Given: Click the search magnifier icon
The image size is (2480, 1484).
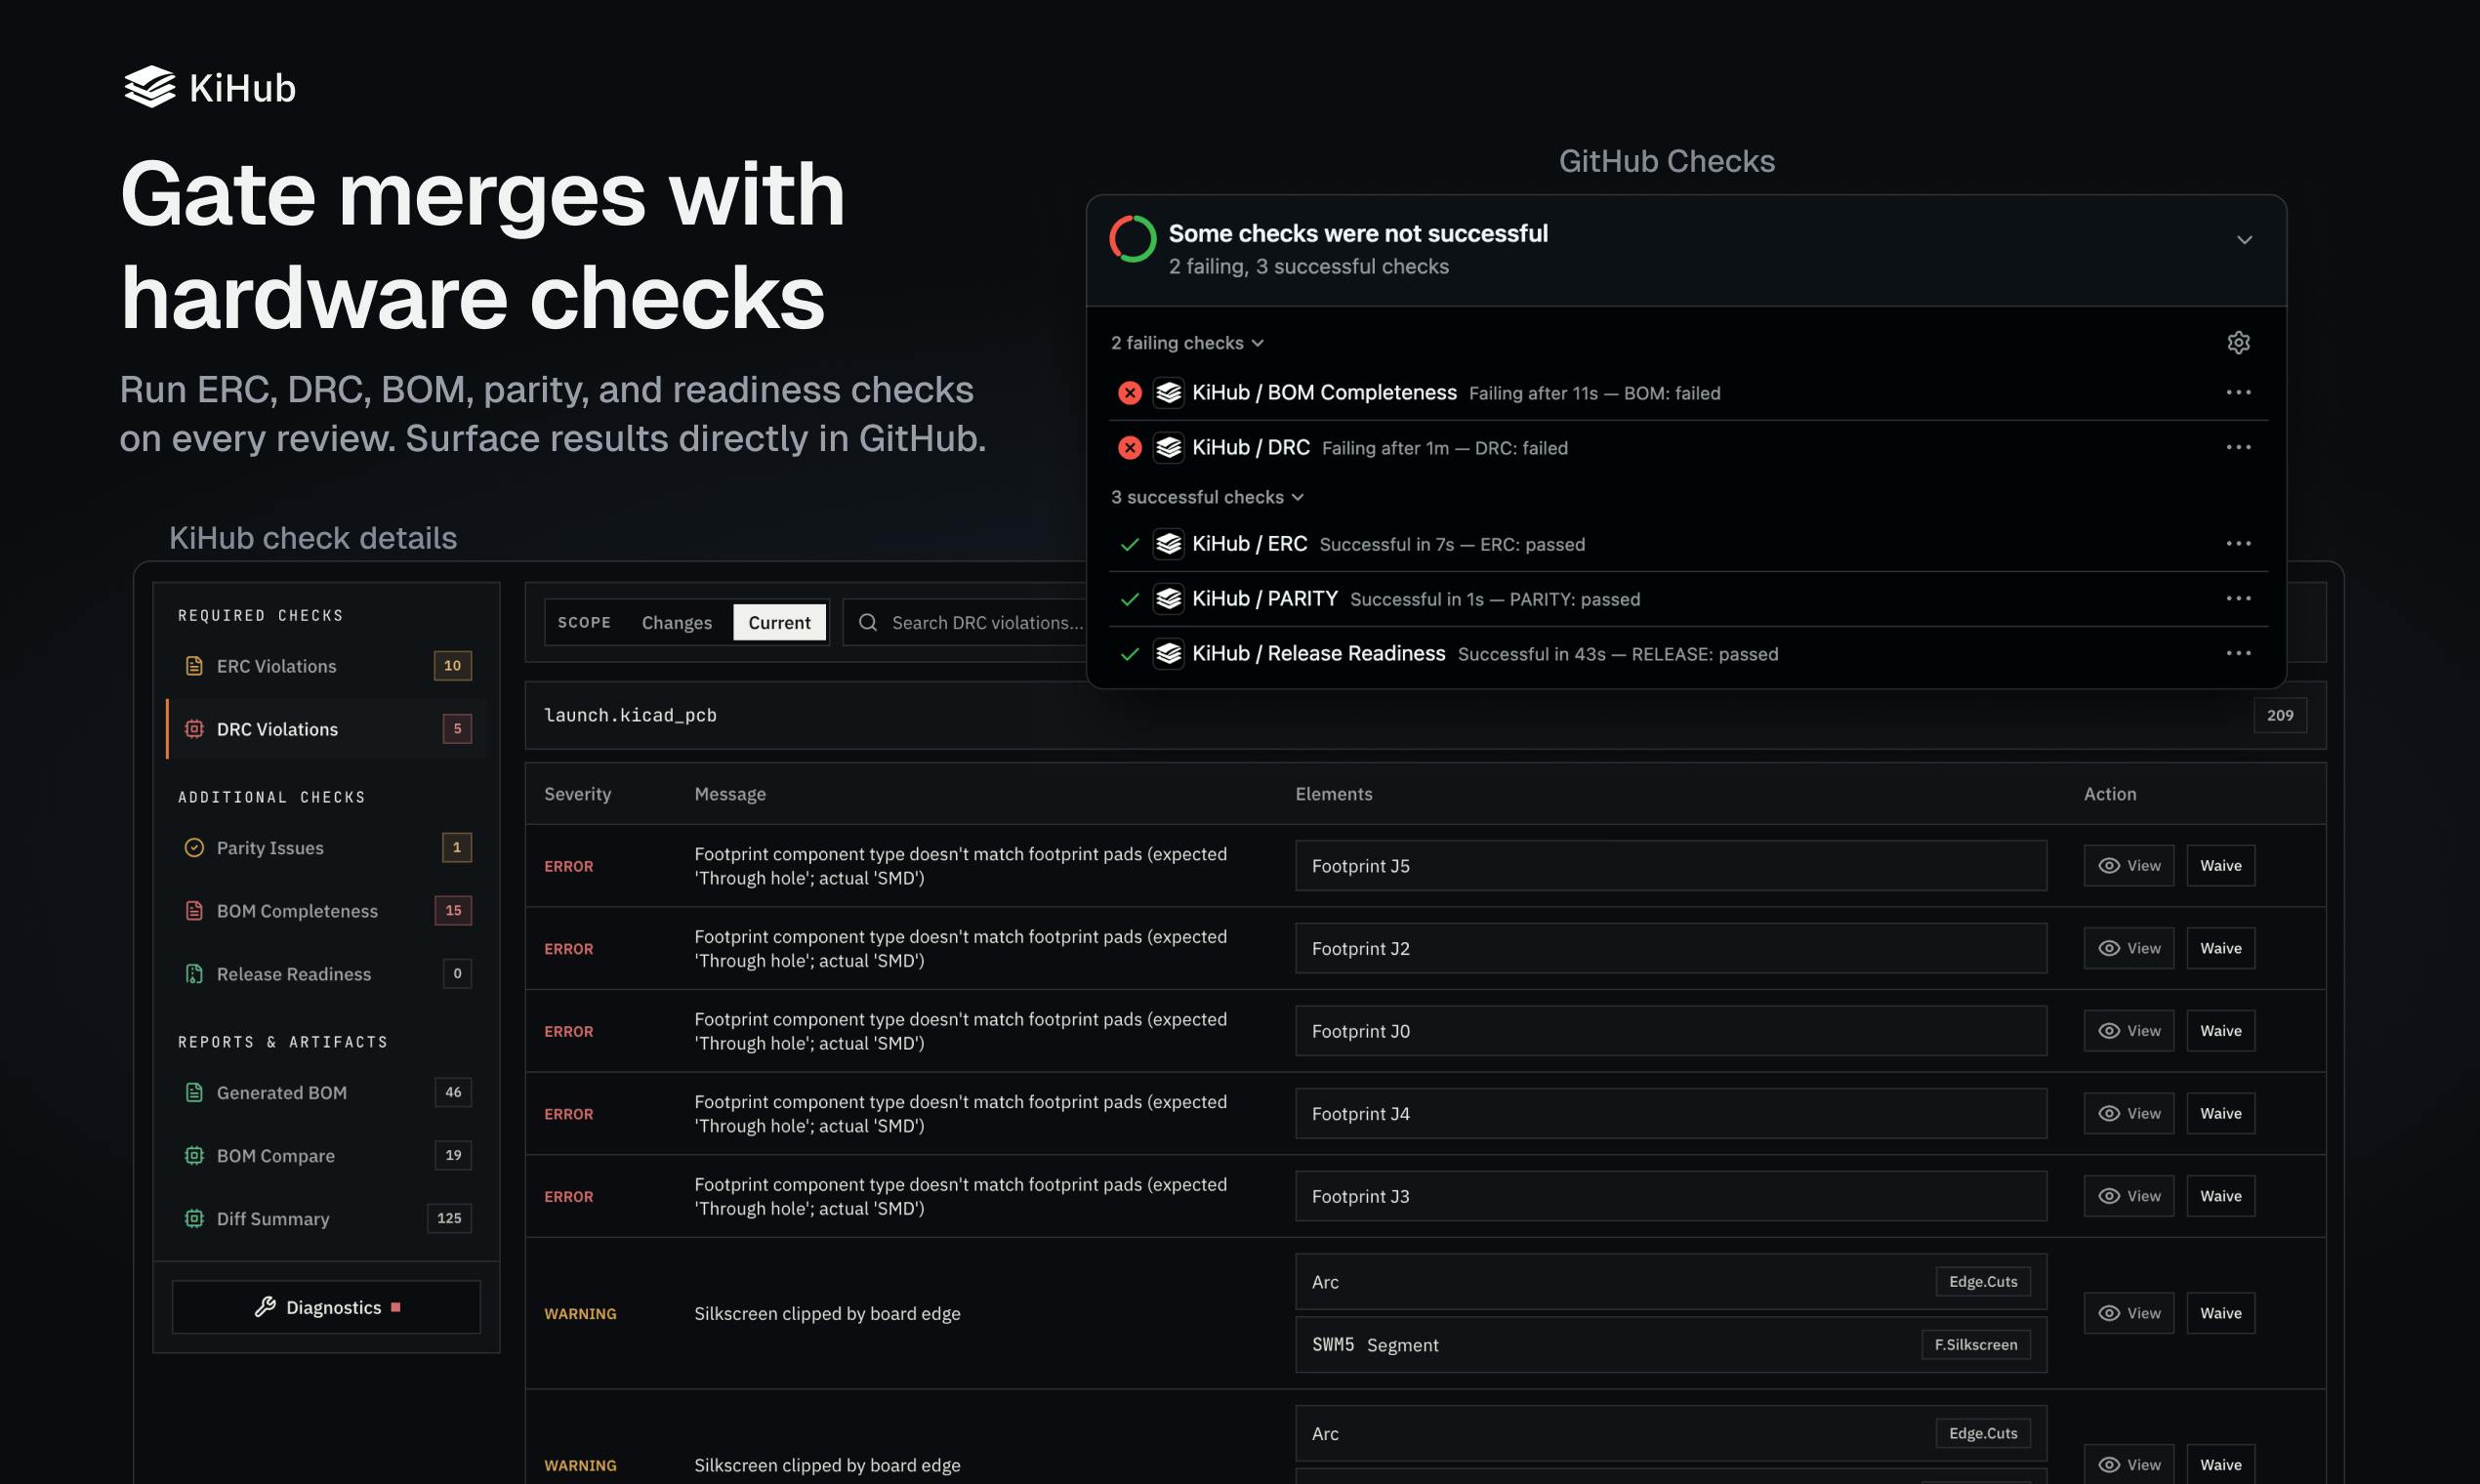Looking at the screenshot, I should pyautogui.click(x=868, y=622).
